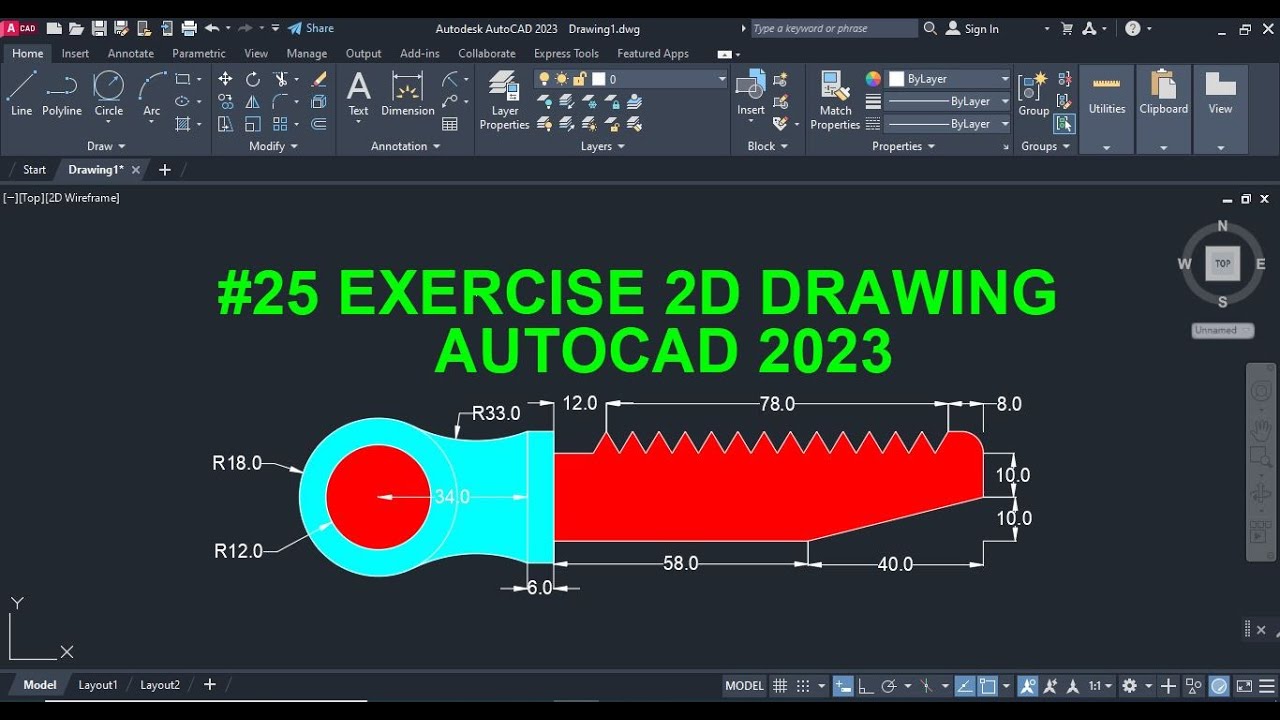Switch to the Parametric tab
This screenshot has height=720, width=1280.
199,54
